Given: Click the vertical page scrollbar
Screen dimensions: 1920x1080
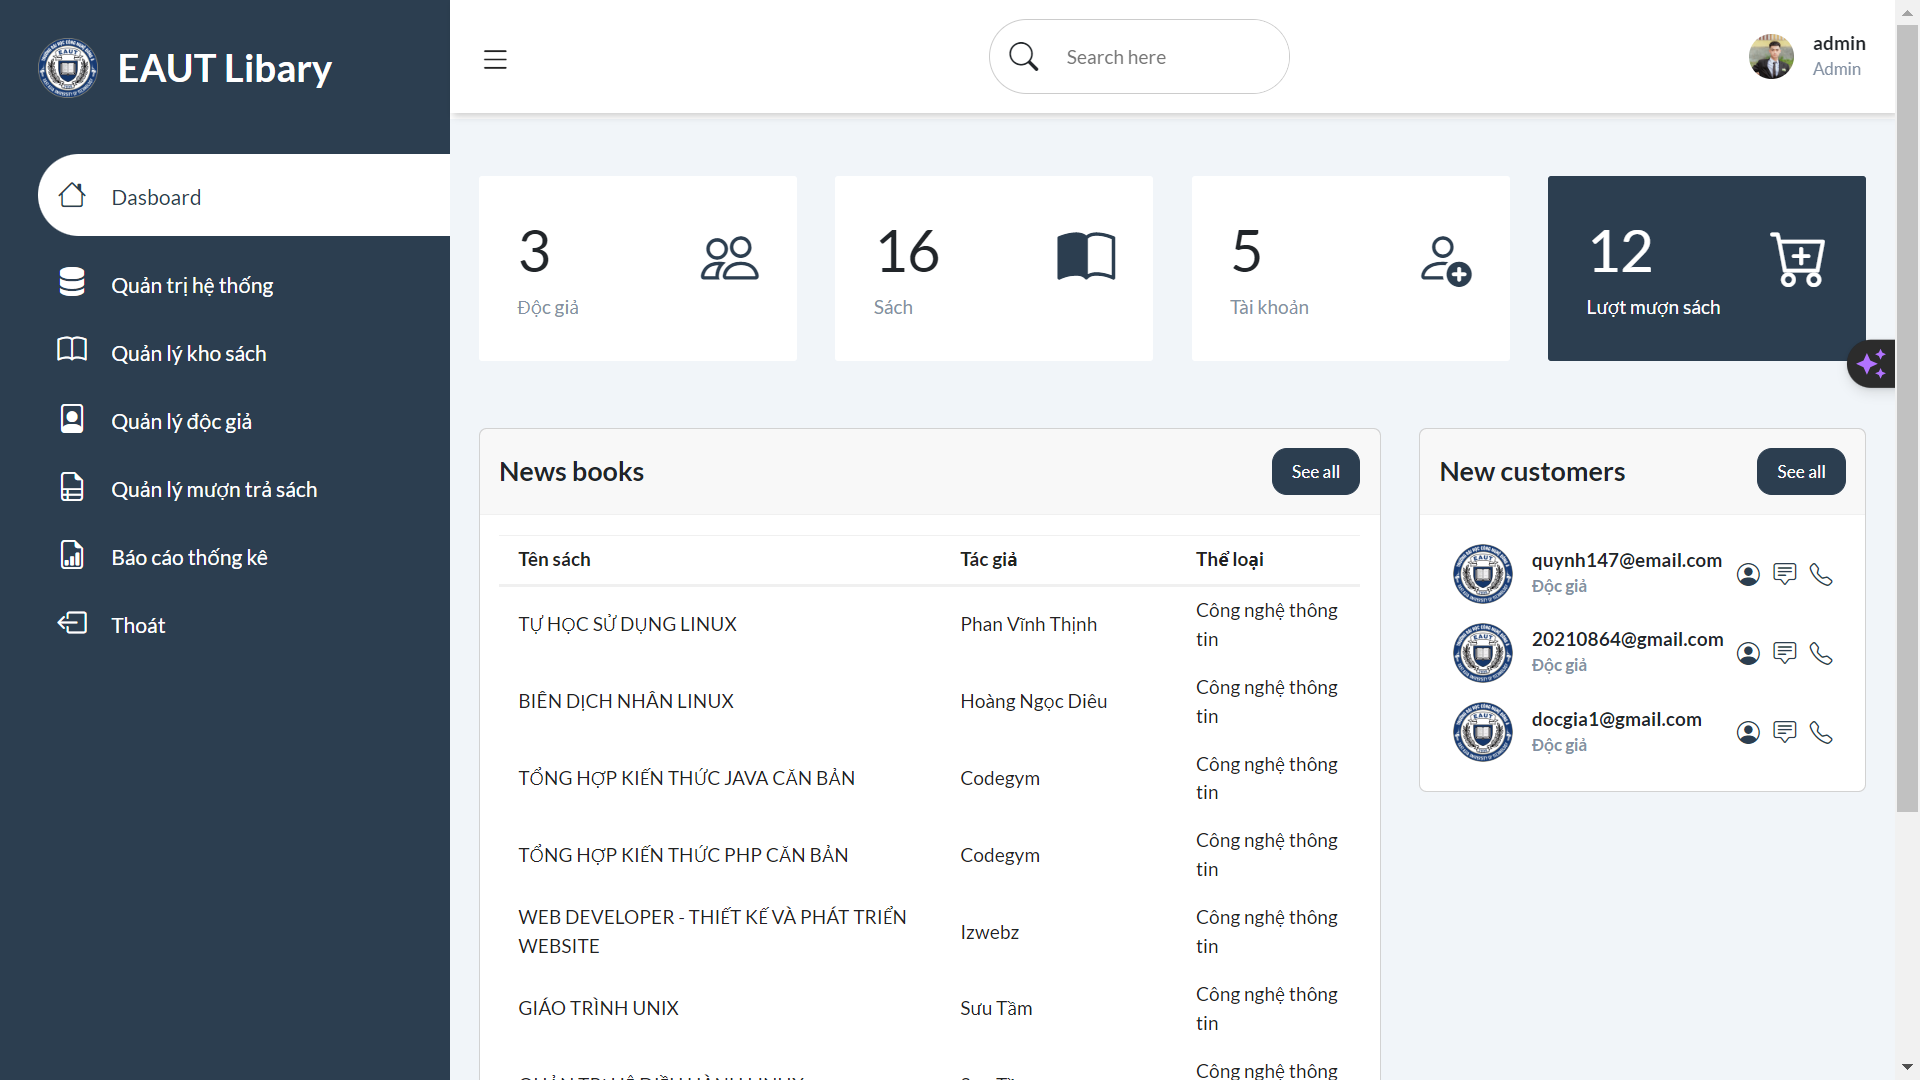Looking at the screenshot, I should point(1907,420).
